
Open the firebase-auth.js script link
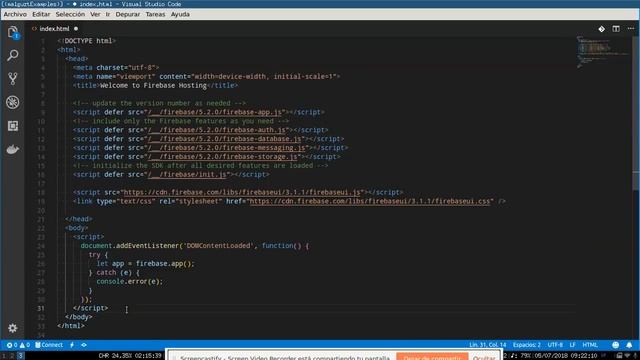coord(217,130)
